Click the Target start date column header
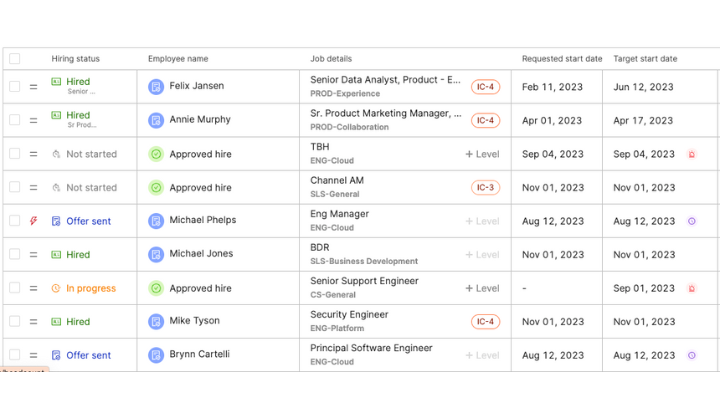The height and width of the screenshot is (405, 720). (645, 59)
